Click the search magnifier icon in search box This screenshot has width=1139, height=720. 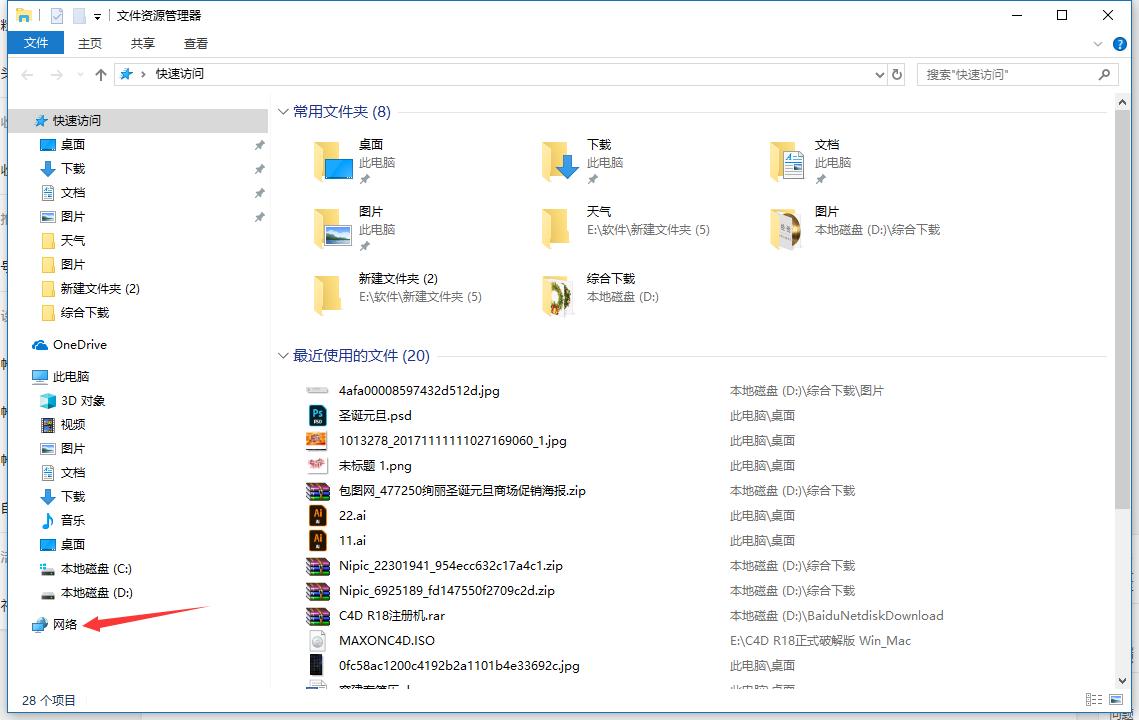point(1104,74)
